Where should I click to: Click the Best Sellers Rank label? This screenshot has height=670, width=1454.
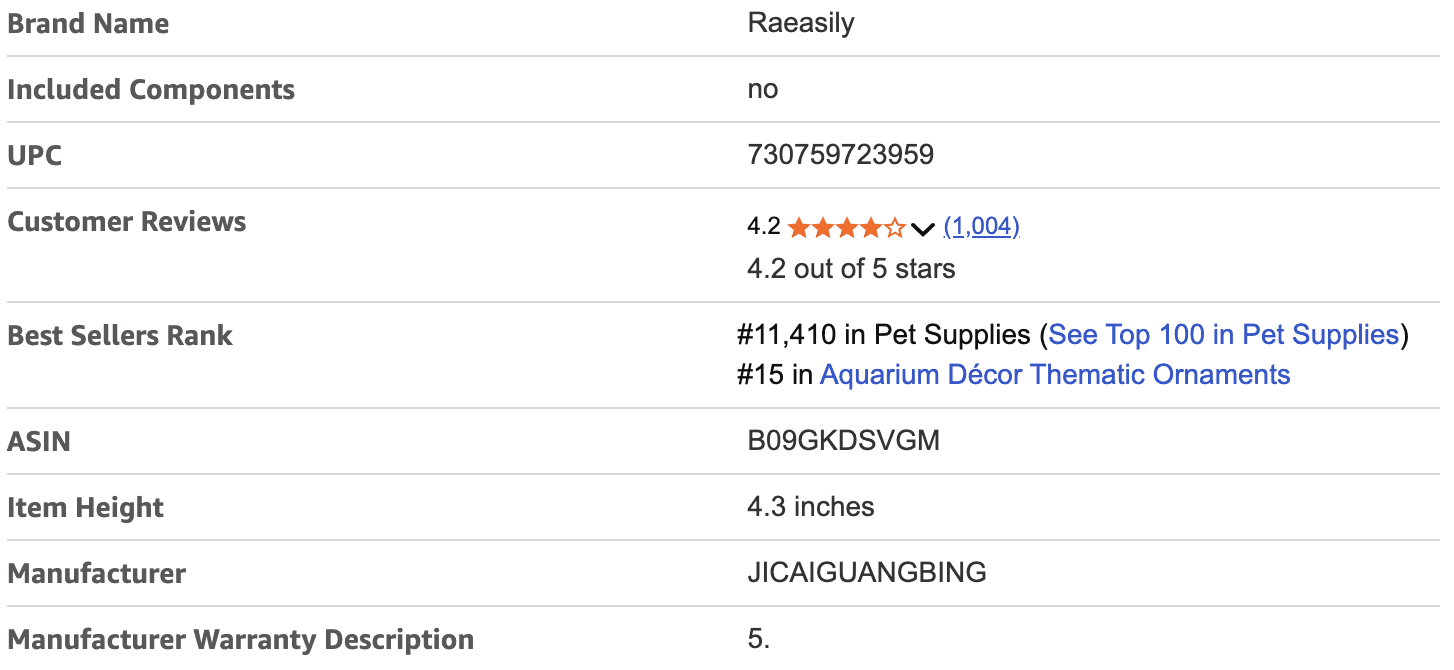point(120,336)
